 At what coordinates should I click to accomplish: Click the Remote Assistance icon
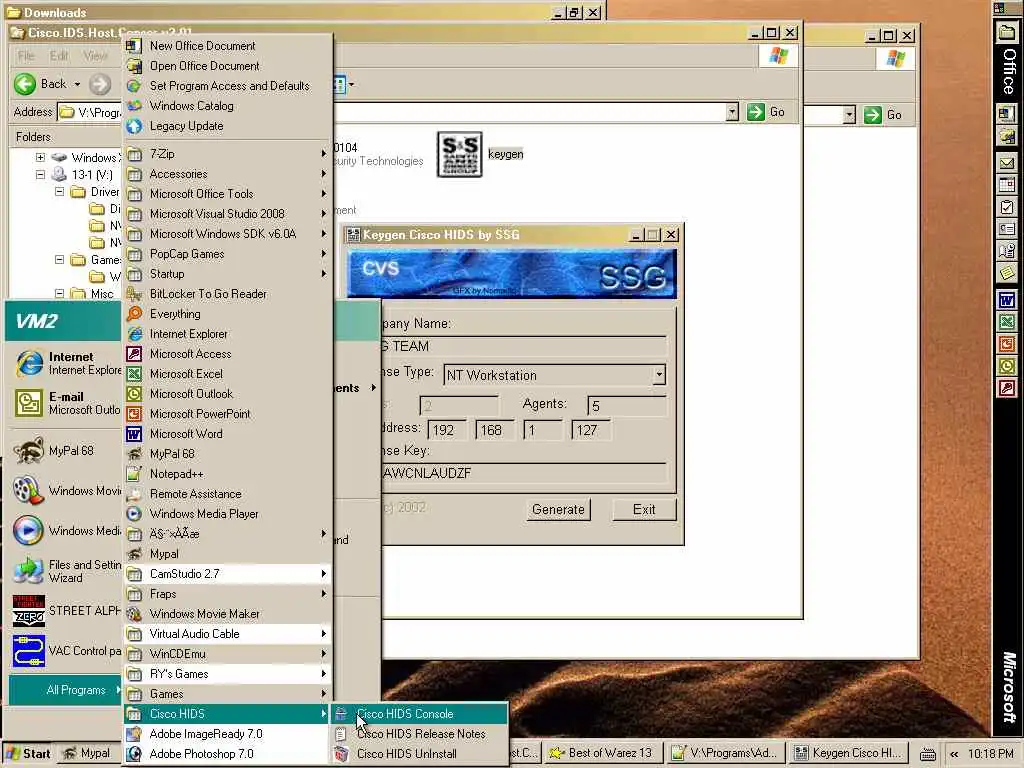pos(134,494)
